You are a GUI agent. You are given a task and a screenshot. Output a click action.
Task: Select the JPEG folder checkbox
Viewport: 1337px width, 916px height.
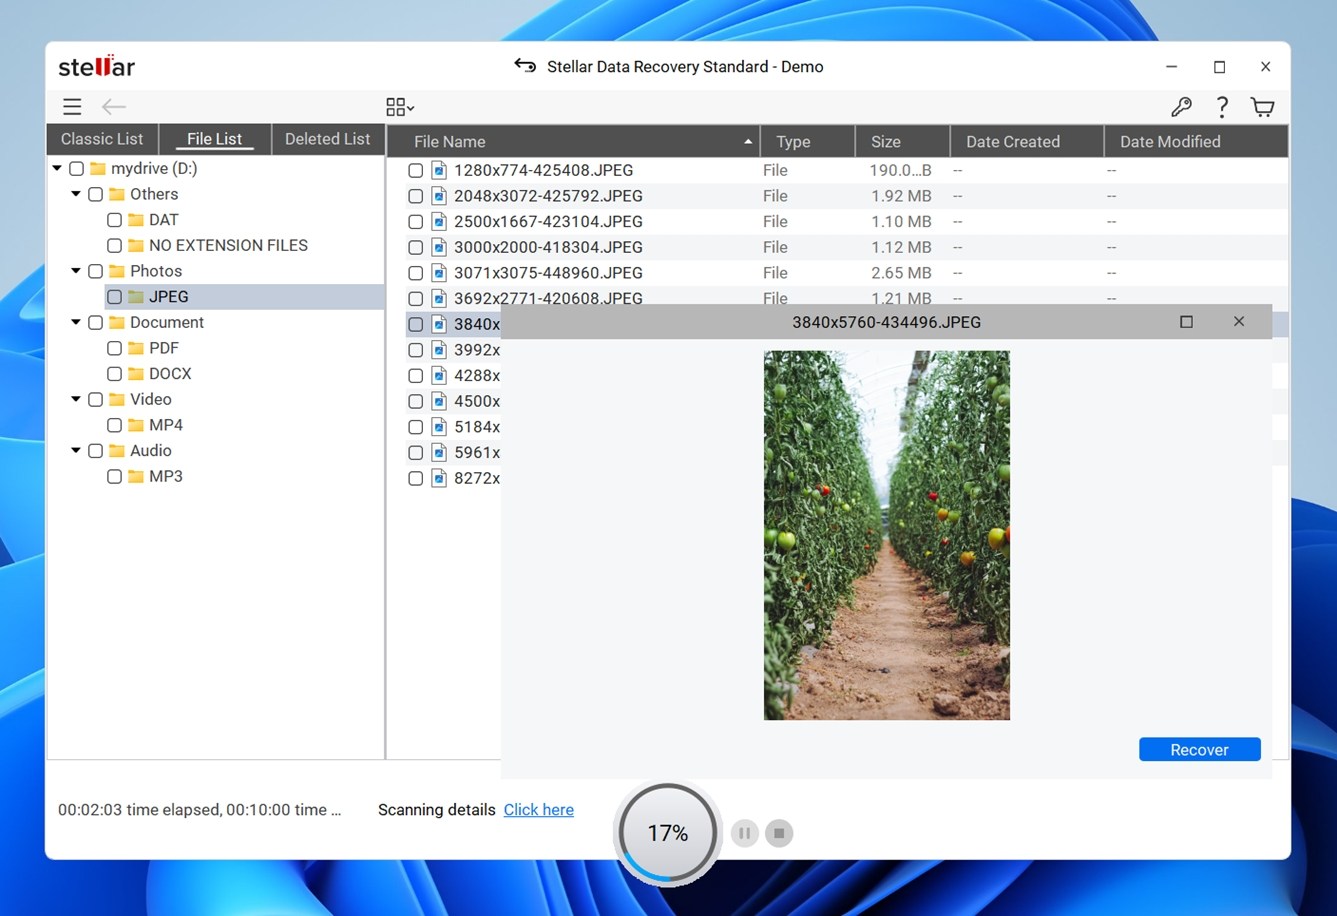click(114, 296)
